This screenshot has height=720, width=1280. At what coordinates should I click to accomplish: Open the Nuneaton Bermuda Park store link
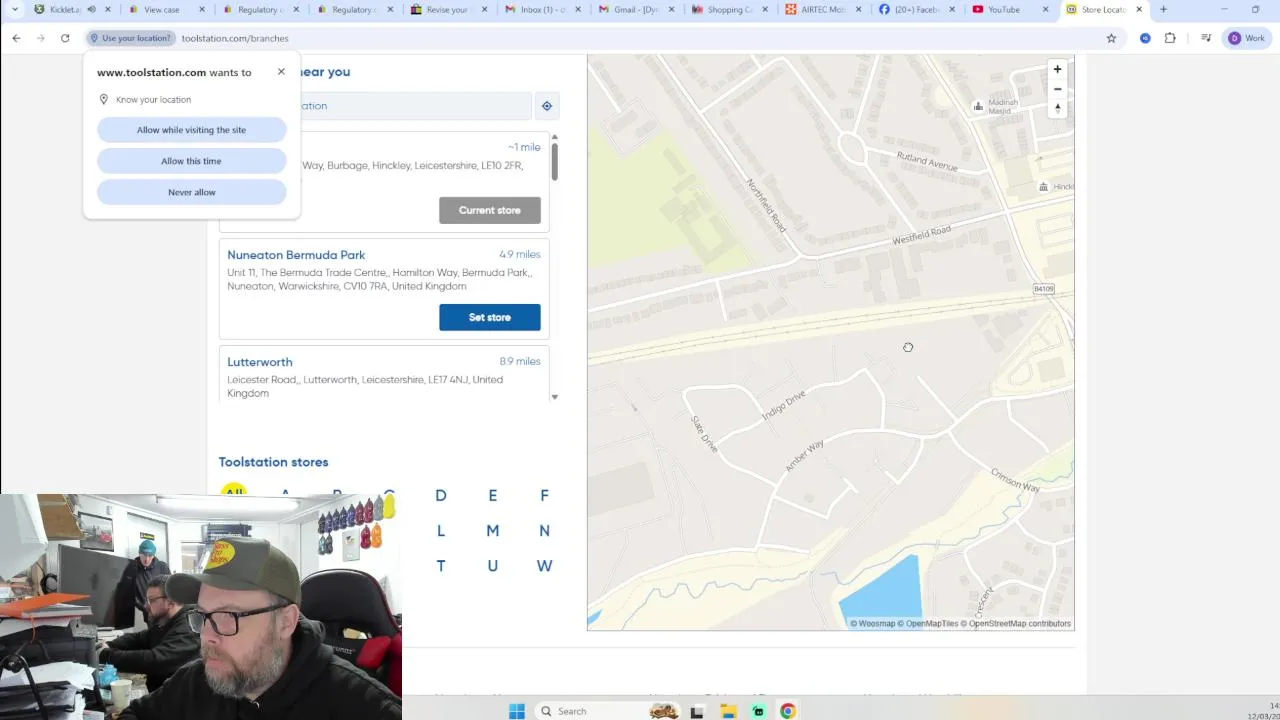[x=296, y=255]
